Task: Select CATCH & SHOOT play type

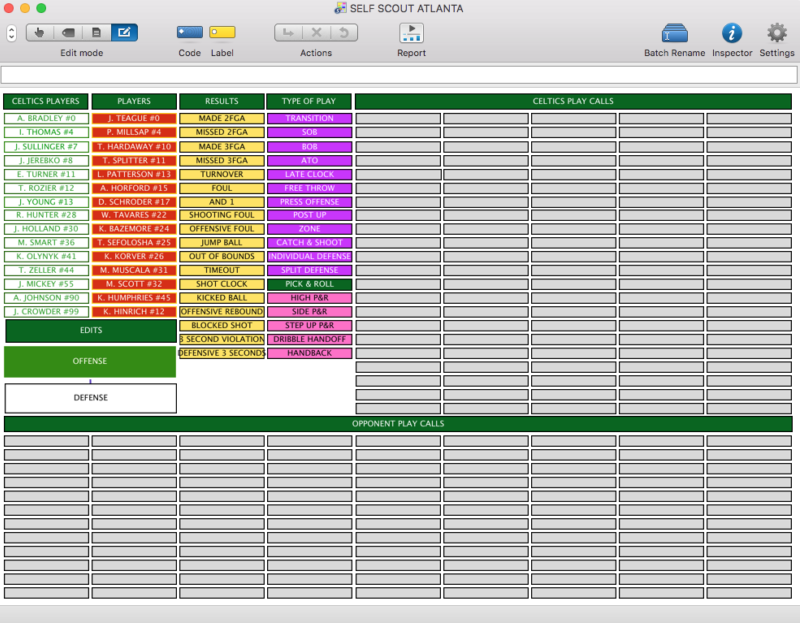Action: point(310,242)
